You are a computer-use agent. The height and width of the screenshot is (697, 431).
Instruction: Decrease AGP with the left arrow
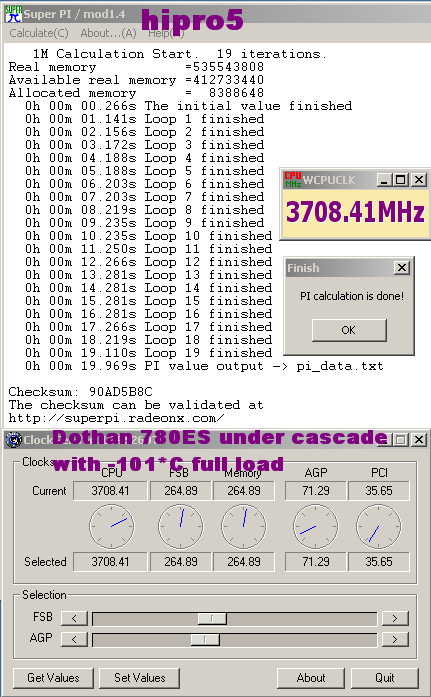[x=74, y=639]
